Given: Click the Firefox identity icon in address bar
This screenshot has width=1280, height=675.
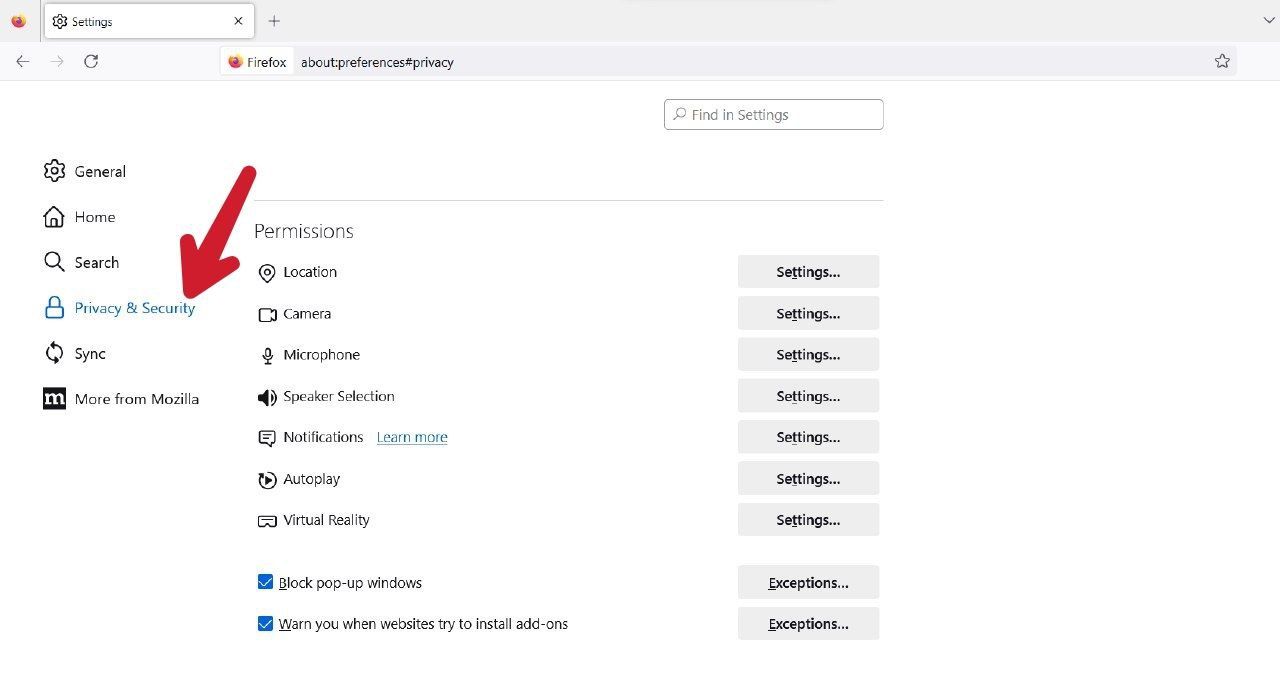Looking at the screenshot, I should [236, 62].
